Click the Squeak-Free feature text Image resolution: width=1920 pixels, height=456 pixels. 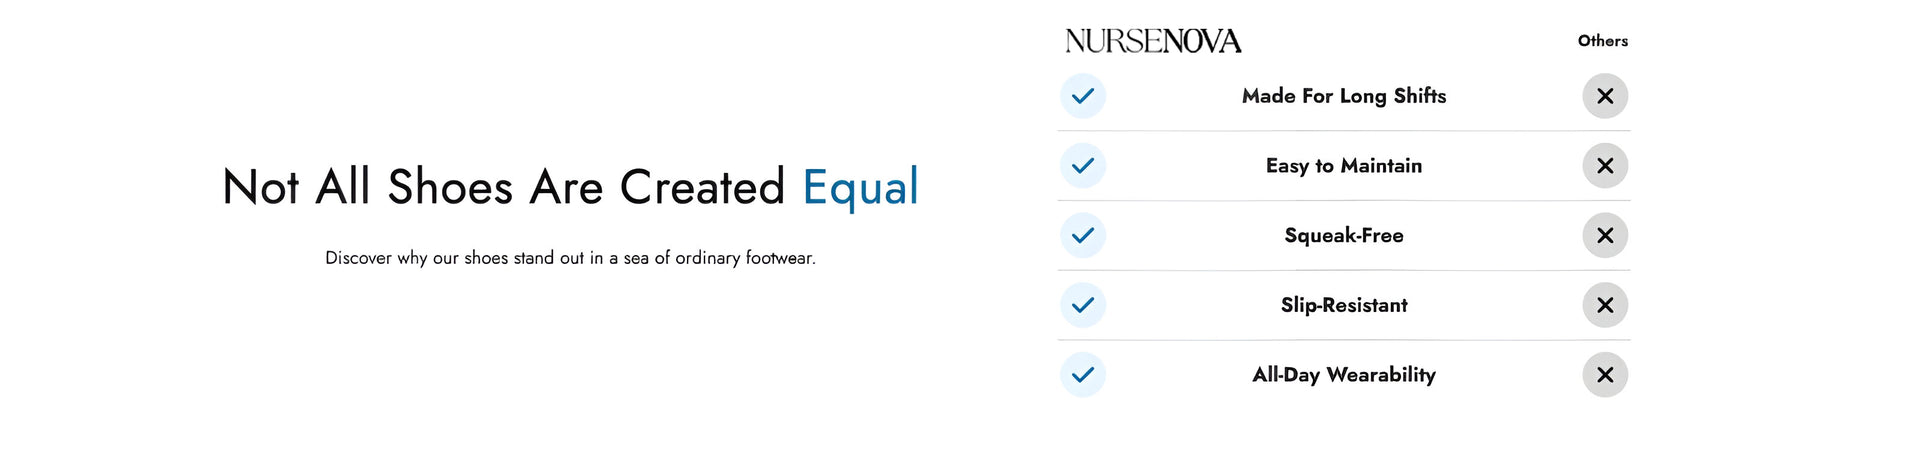(1343, 236)
